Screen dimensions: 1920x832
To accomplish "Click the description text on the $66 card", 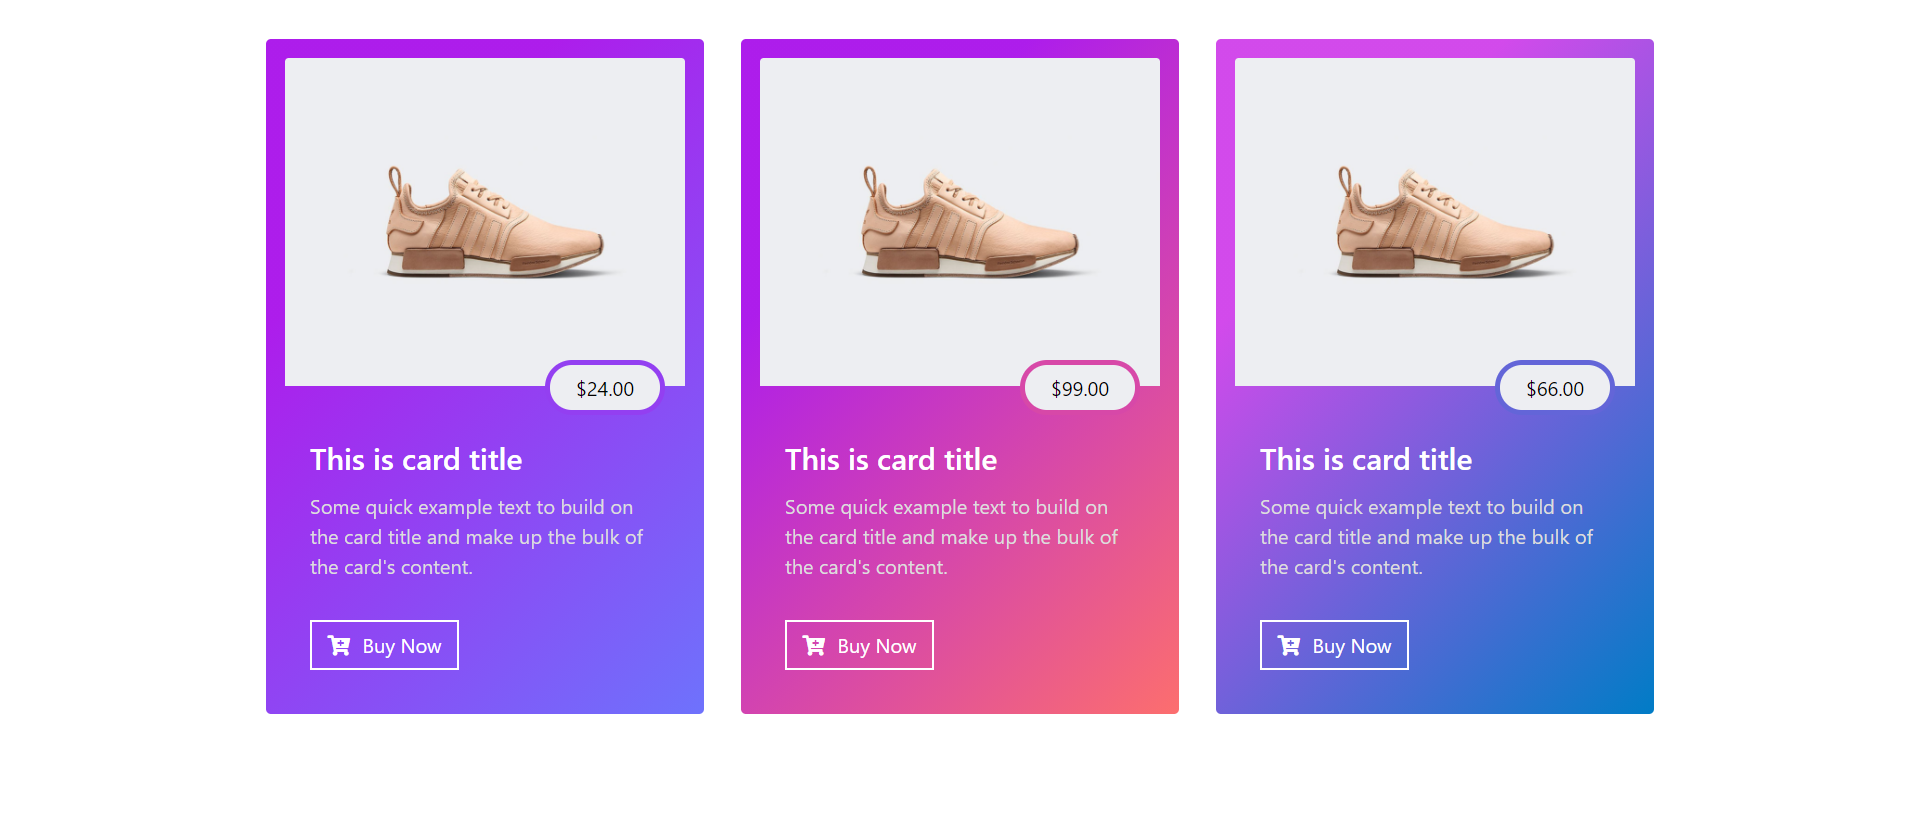I will coord(1425,537).
